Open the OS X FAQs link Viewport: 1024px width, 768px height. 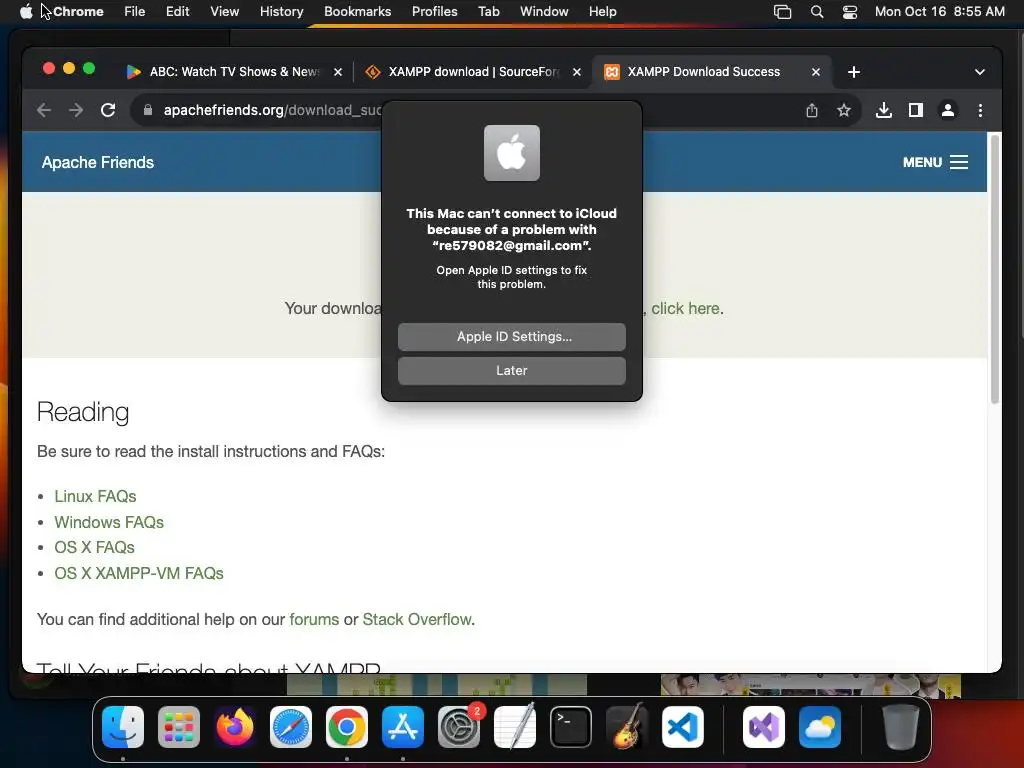(95, 547)
